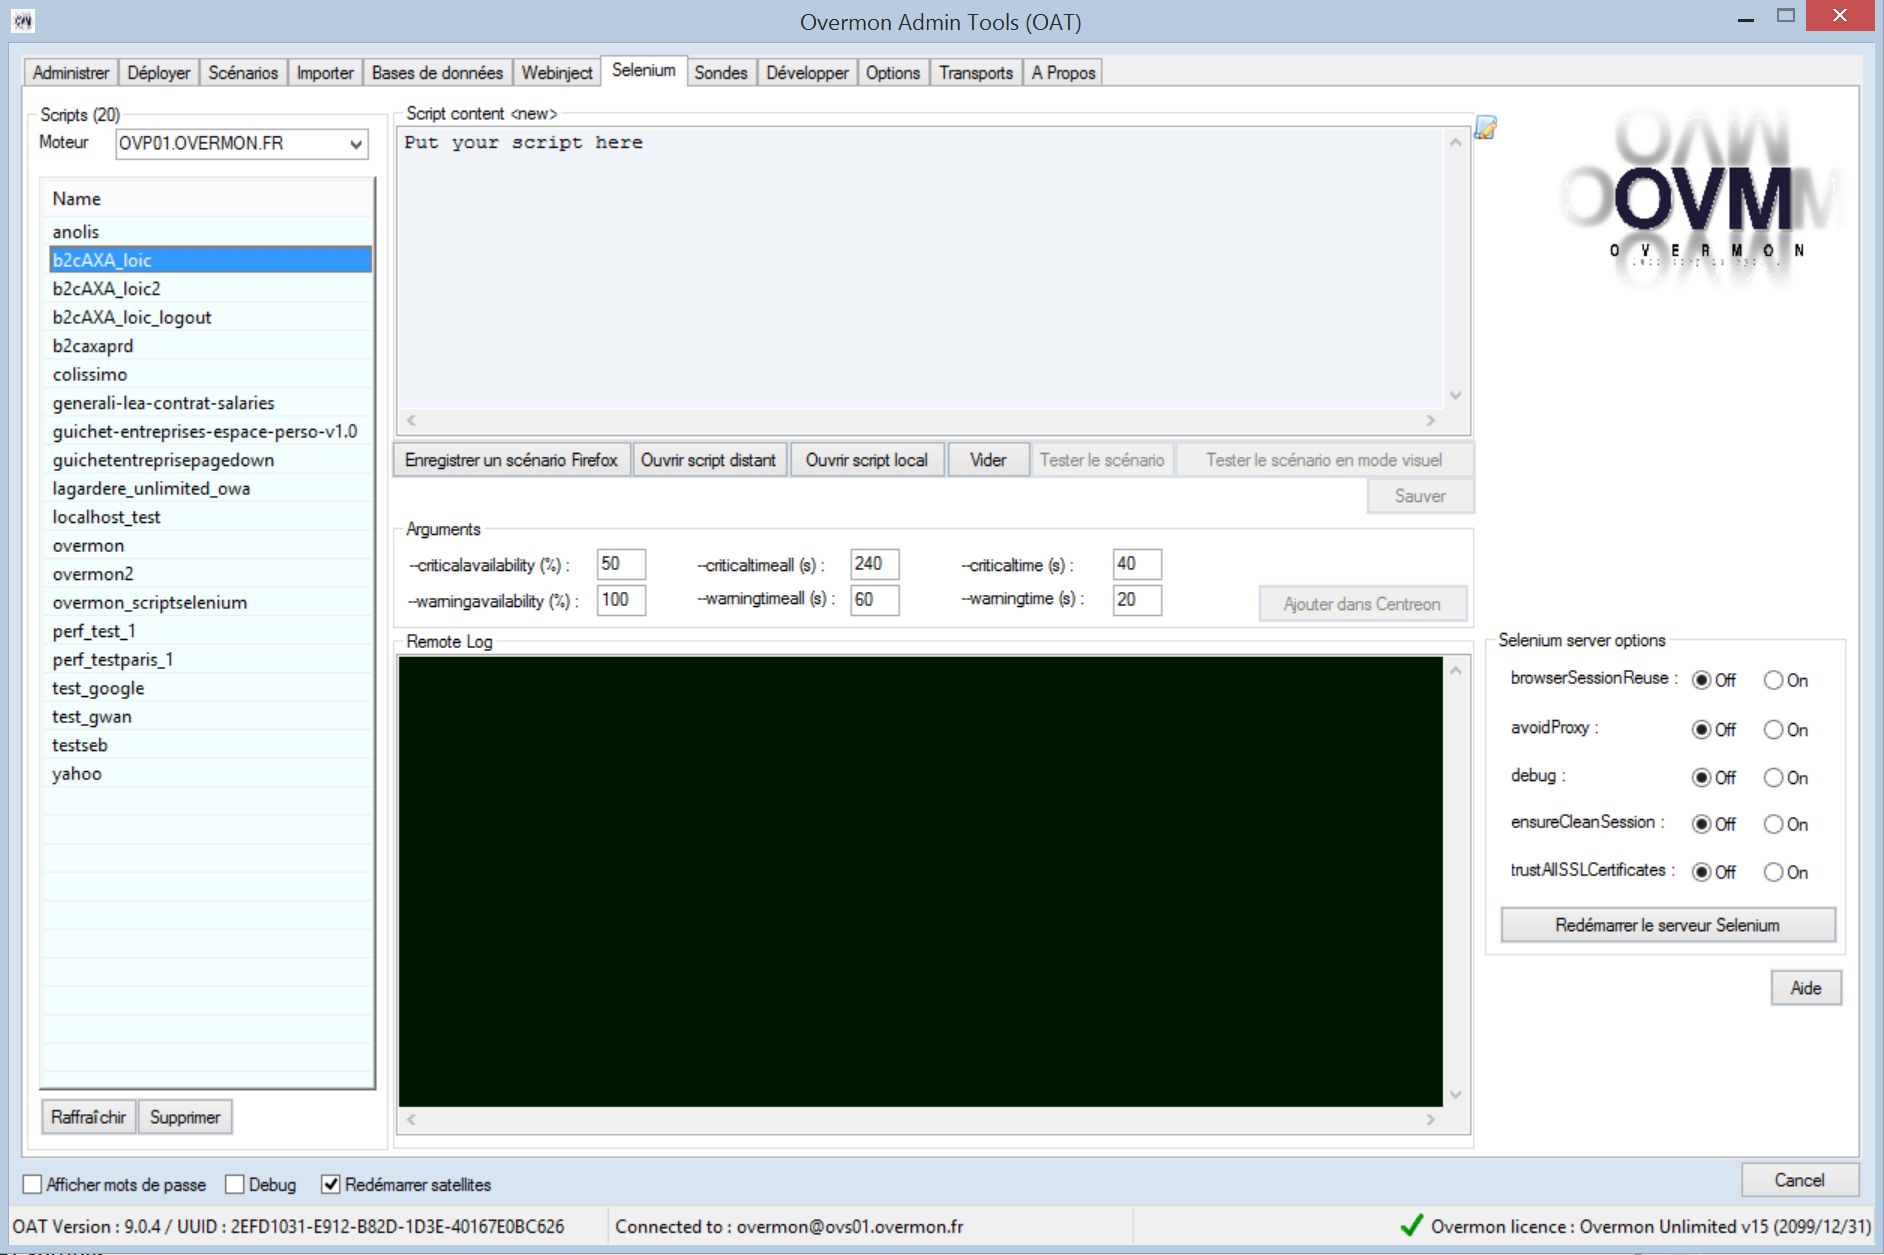Viewport: 1884px width, 1255px height.
Task: Click the criticaltime field with 40
Action: pyautogui.click(x=1137, y=564)
